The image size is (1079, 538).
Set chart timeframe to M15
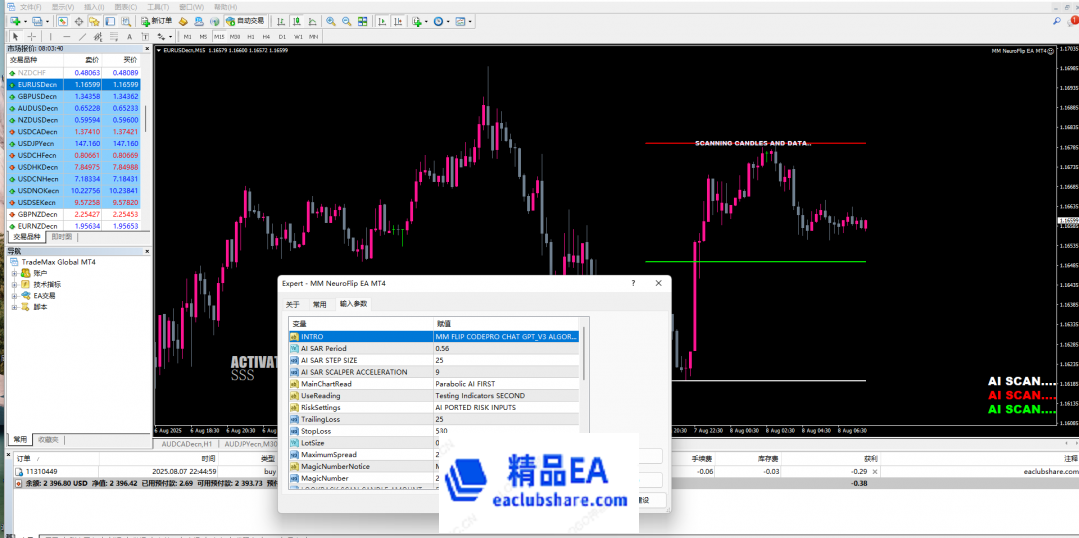tap(218, 37)
